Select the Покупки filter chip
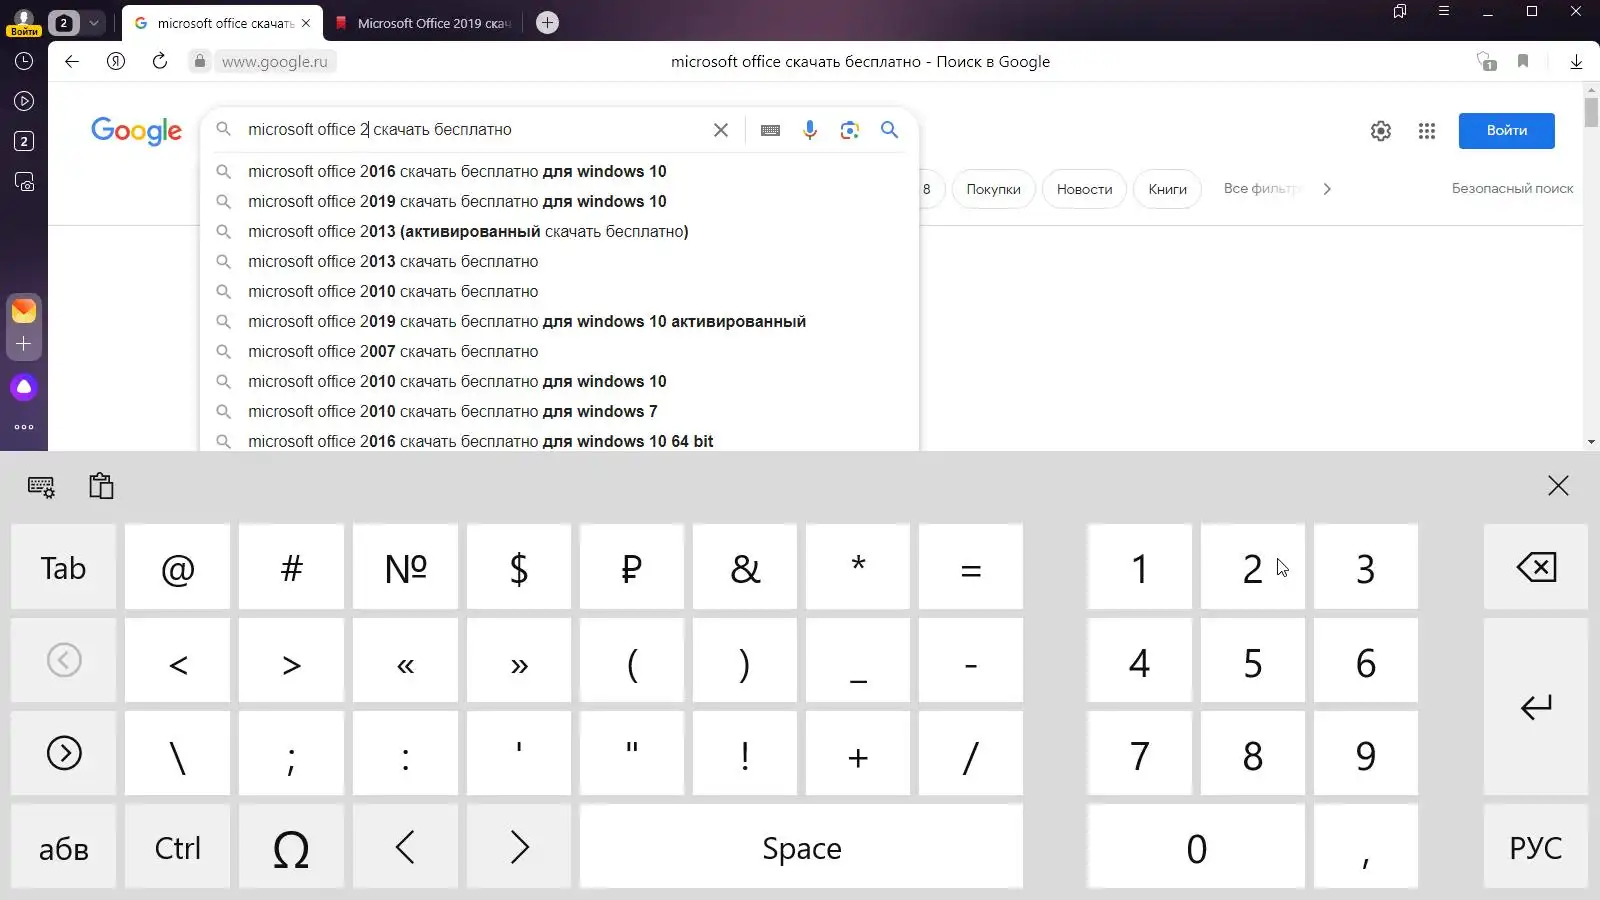 (x=993, y=189)
